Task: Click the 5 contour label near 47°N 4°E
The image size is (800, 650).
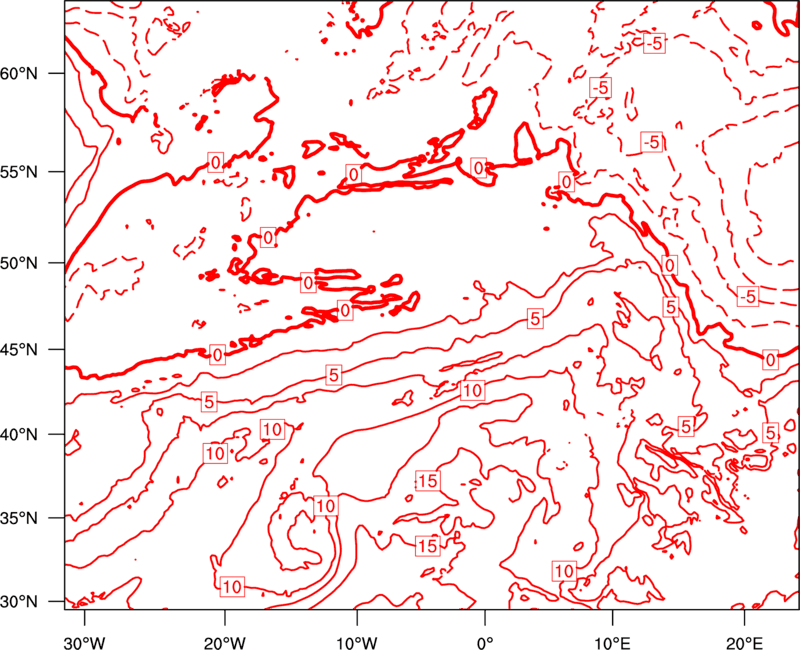Action: point(535,319)
